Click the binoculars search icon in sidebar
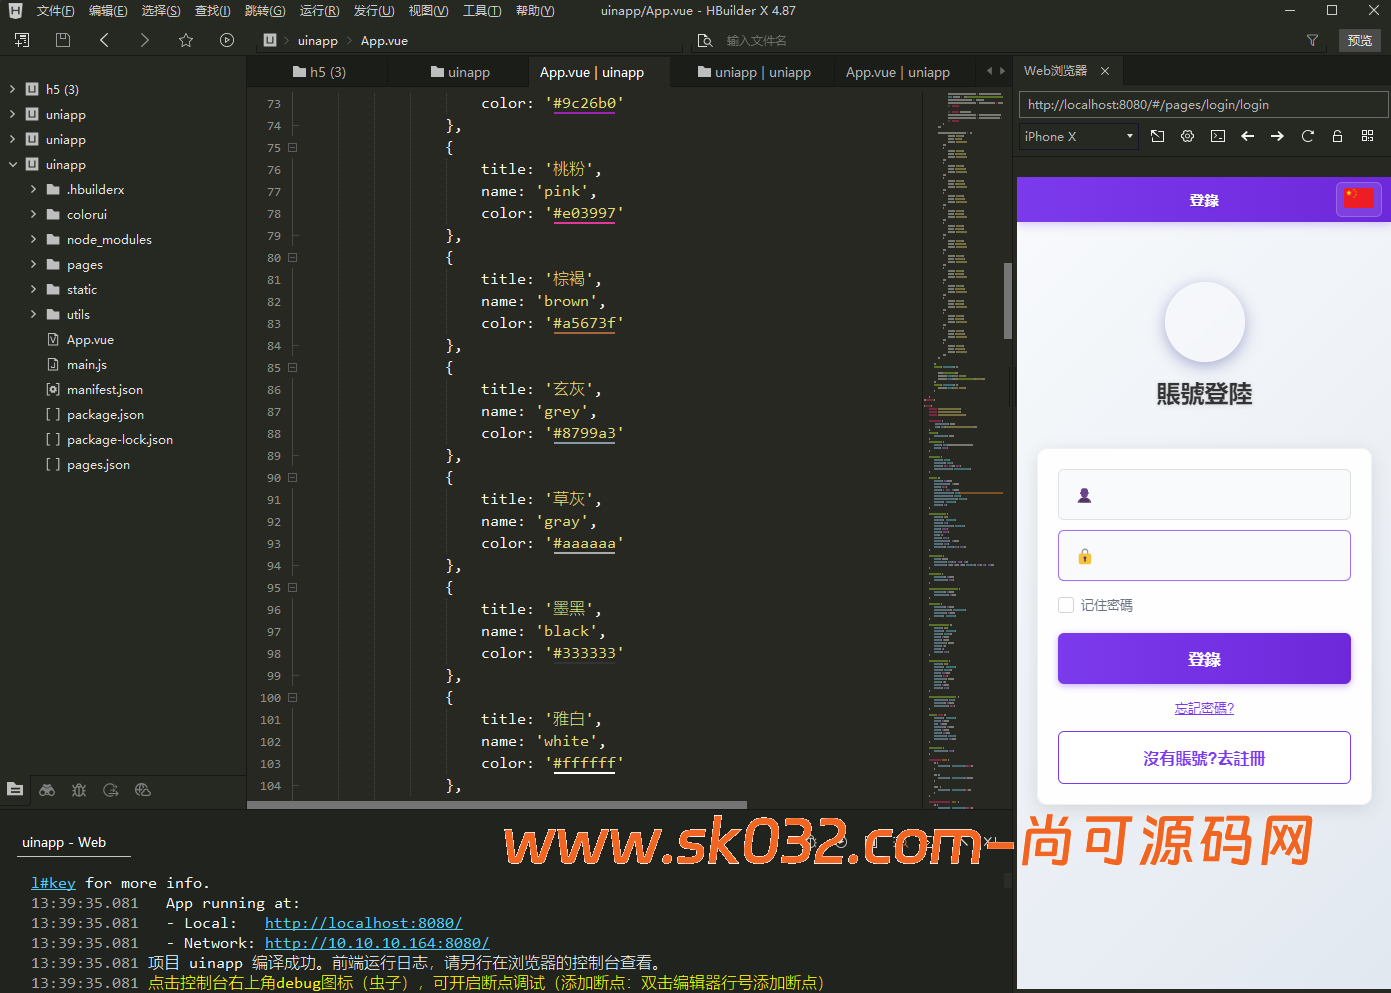The height and width of the screenshot is (993, 1391). [47, 790]
